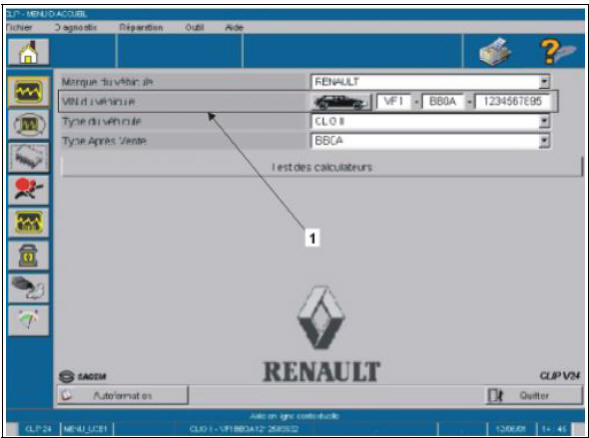Open the gauge meter sidebar icon
Viewport: 589px width, 438px height.
(29, 320)
